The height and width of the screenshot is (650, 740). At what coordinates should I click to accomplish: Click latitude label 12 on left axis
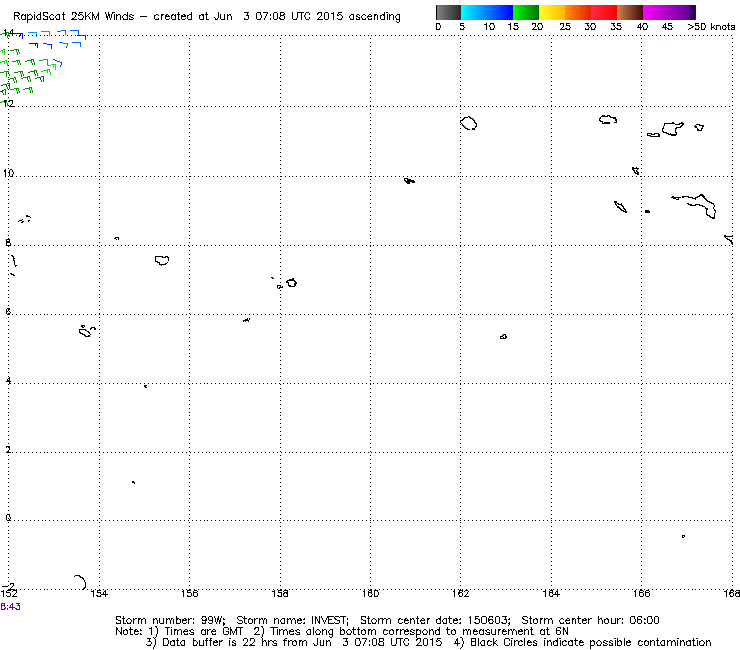point(8,103)
